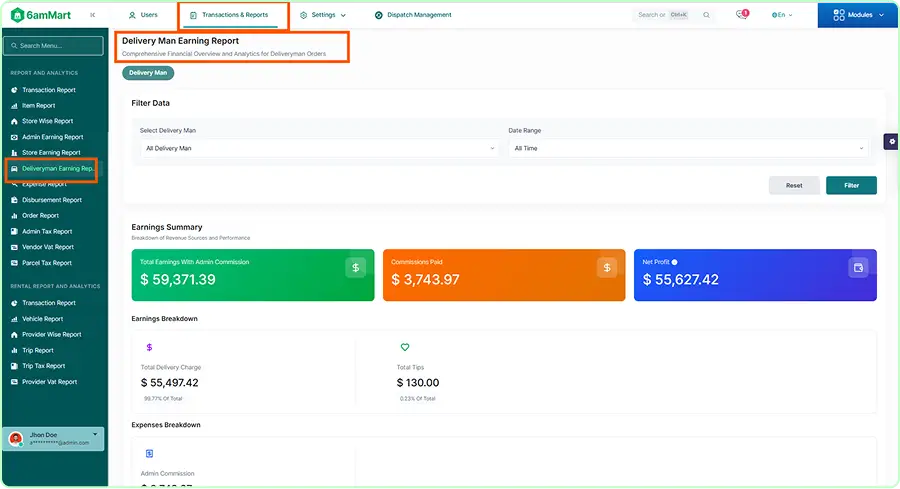The width and height of the screenshot is (900, 489).
Task: Open the Jhon Doe profile menu
Action: point(53,439)
